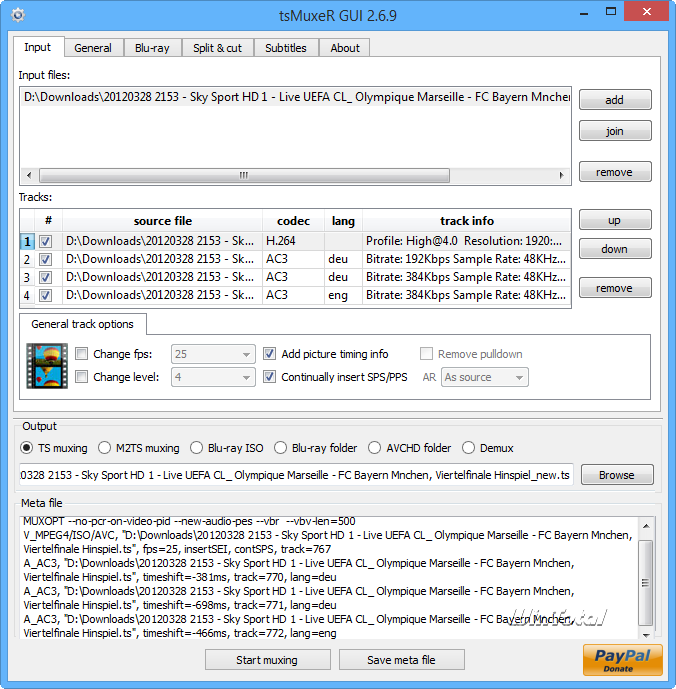Image resolution: width=676 pixels, height=689 pixels.
Task: Click the tsMuxeR gear icon in title bar
Action: (18, 15)
